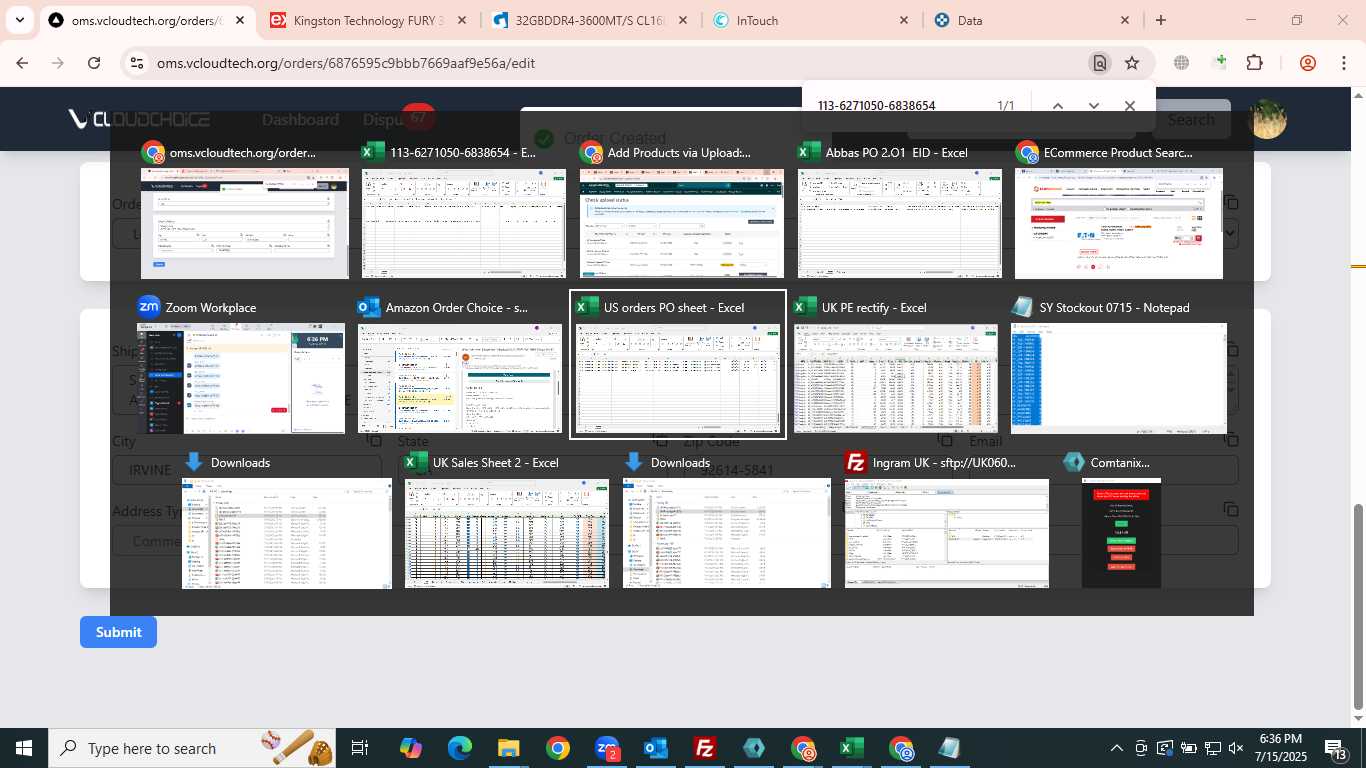Viewport: 1366px width, 768px height.
Task: Click the grey globe extension icon
Action: coord(1181,63)
